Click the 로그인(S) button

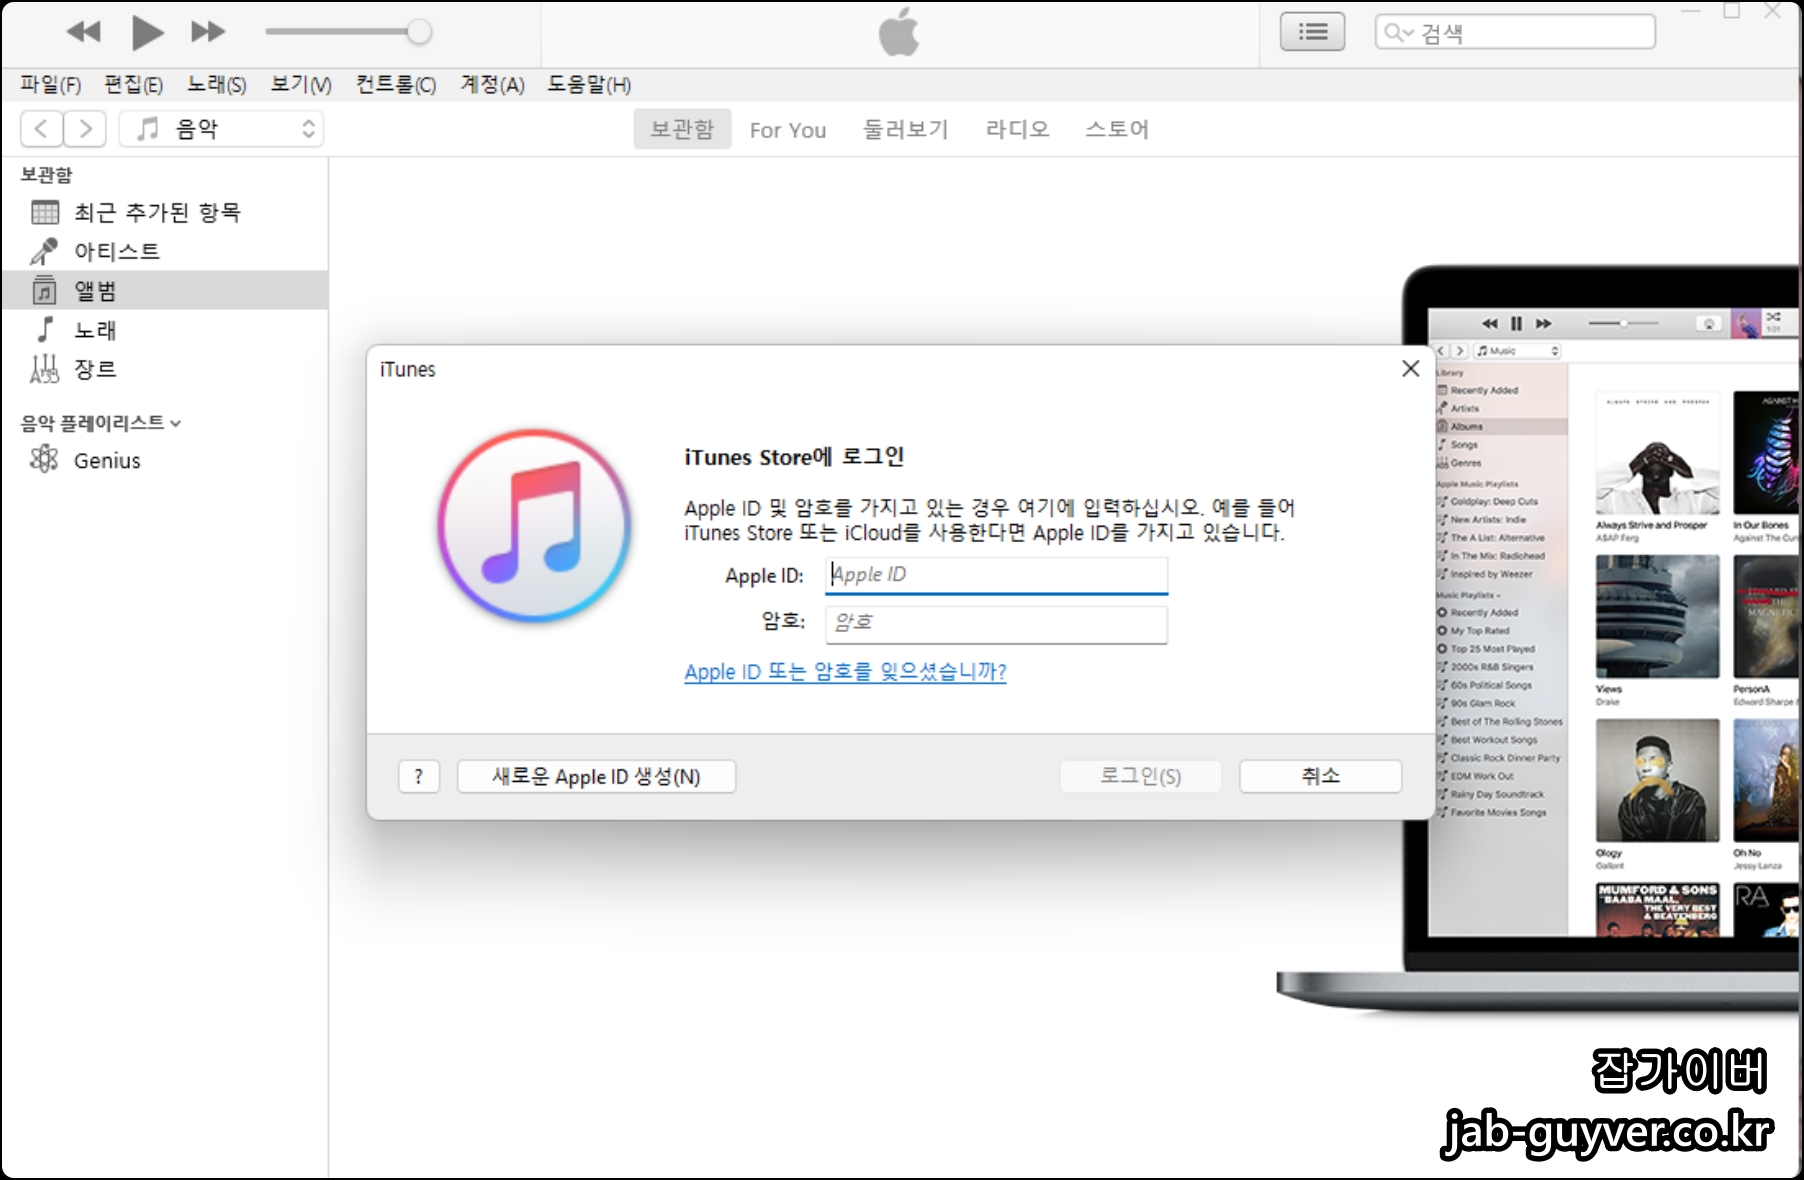click(1140, 777)
